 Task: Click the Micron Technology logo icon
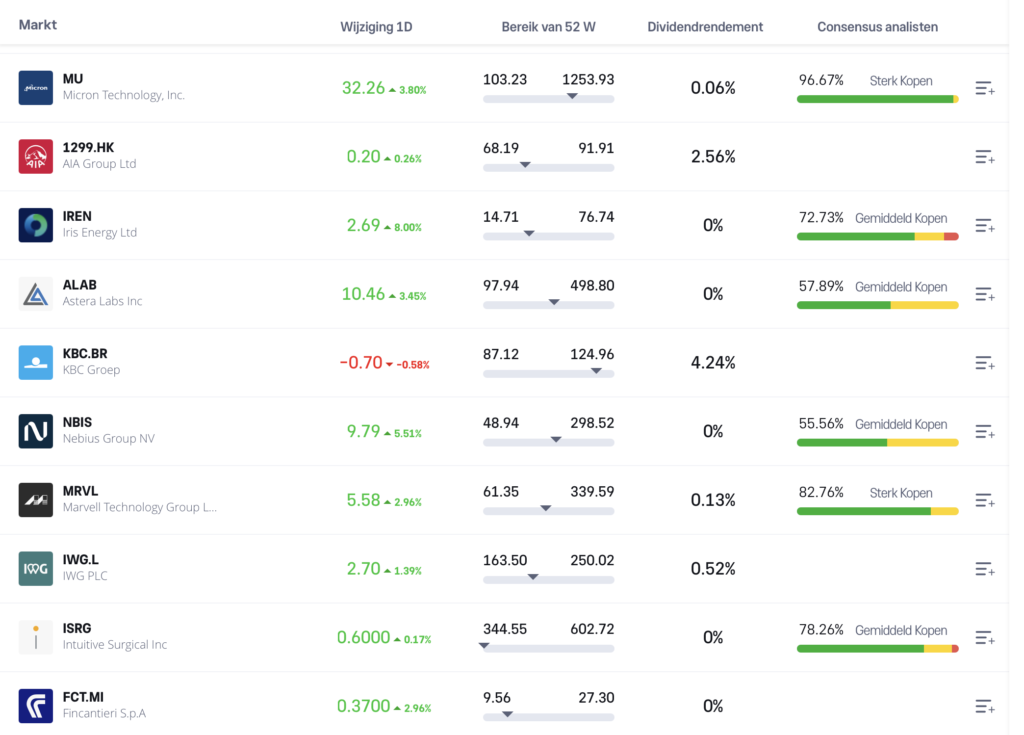pyautogui.click(x=36, y=88)
